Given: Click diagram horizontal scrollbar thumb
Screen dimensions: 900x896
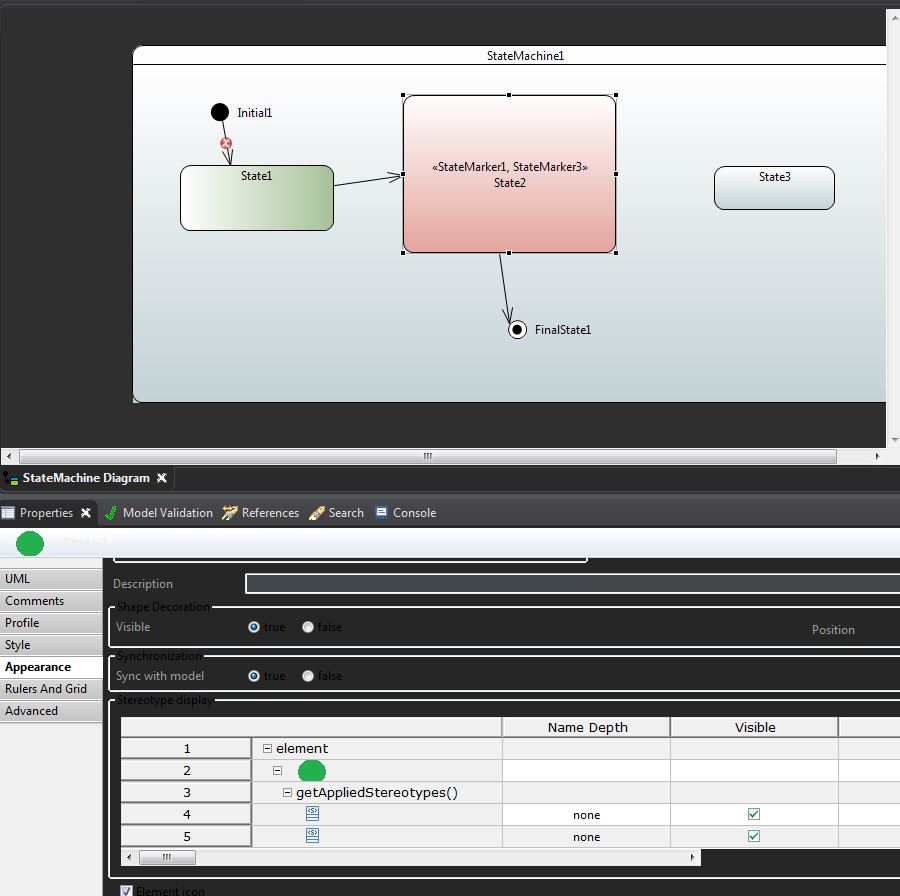Looking at the screenshot, I should click(x=428, y=456).
